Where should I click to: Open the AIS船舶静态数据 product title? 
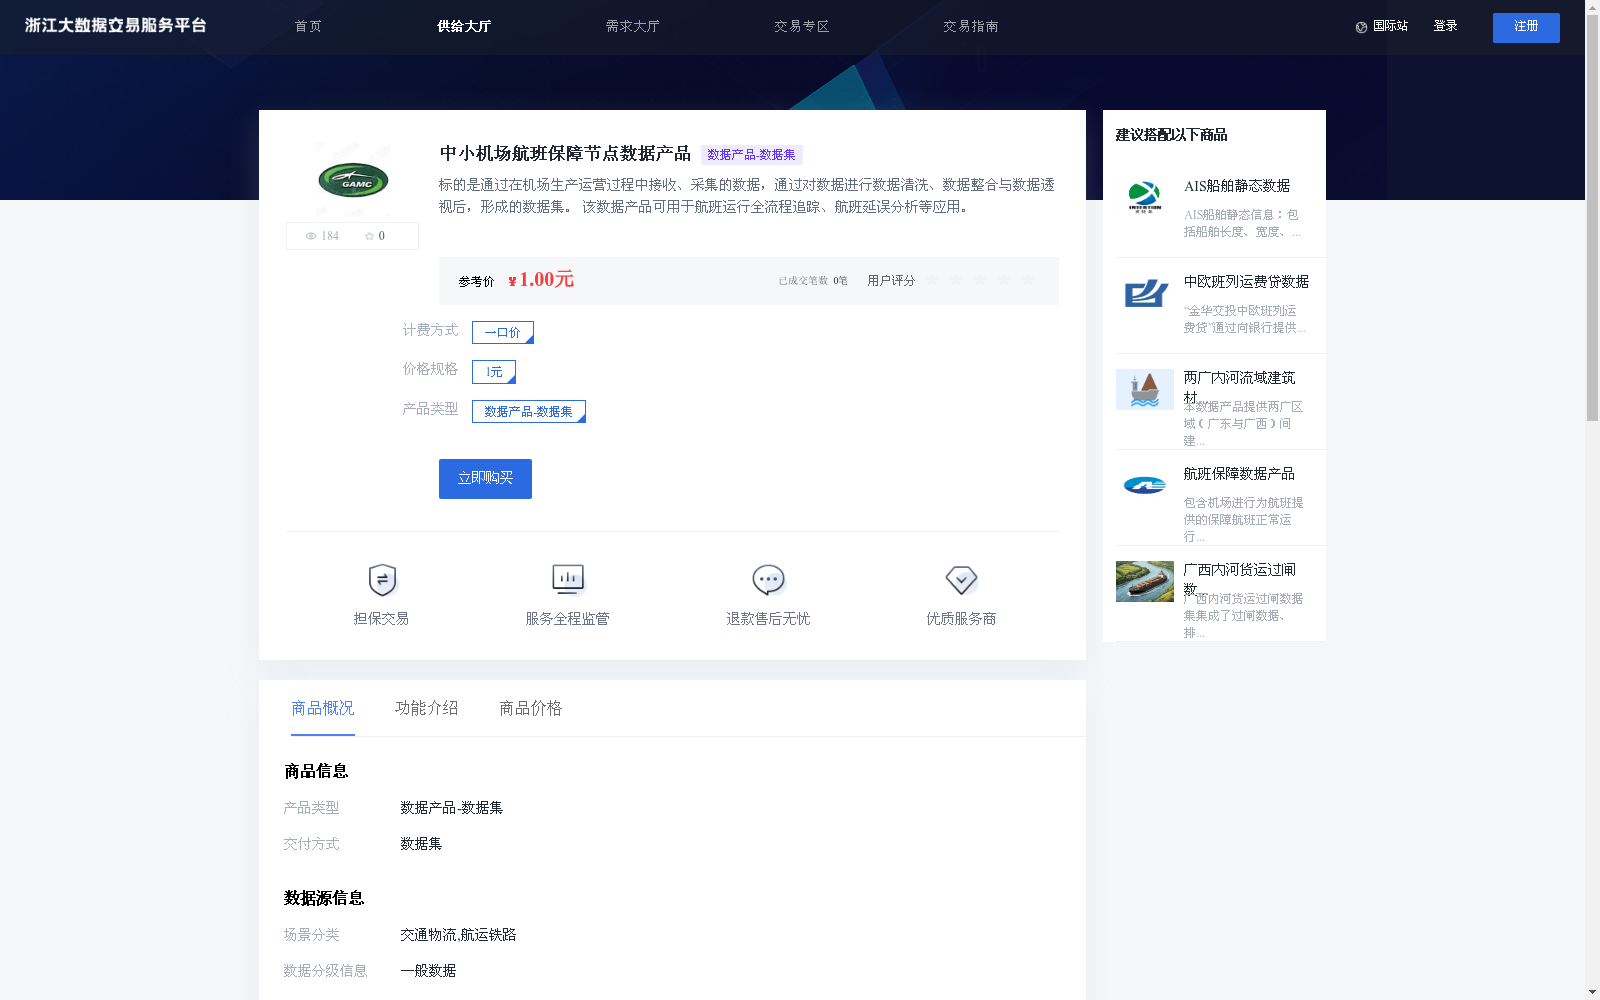coord(1237,186)
